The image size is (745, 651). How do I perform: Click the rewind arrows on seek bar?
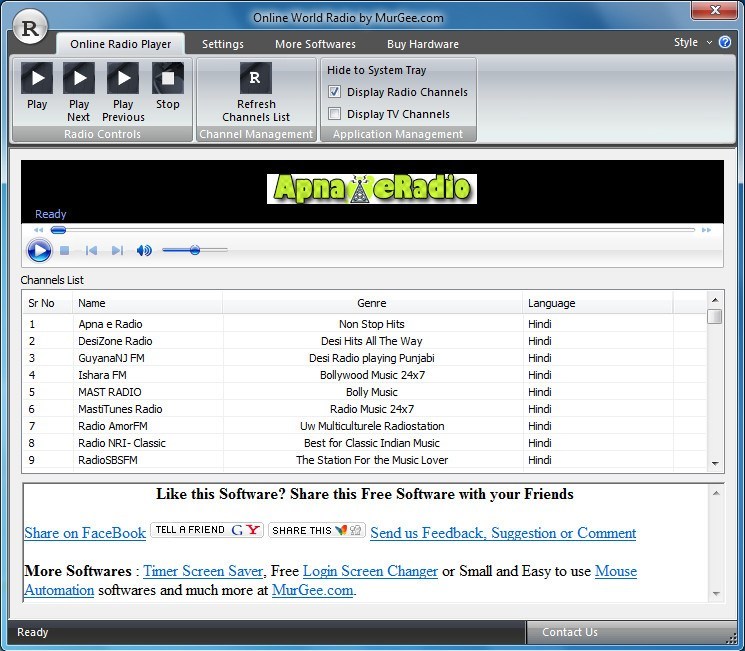click(38, 230)
